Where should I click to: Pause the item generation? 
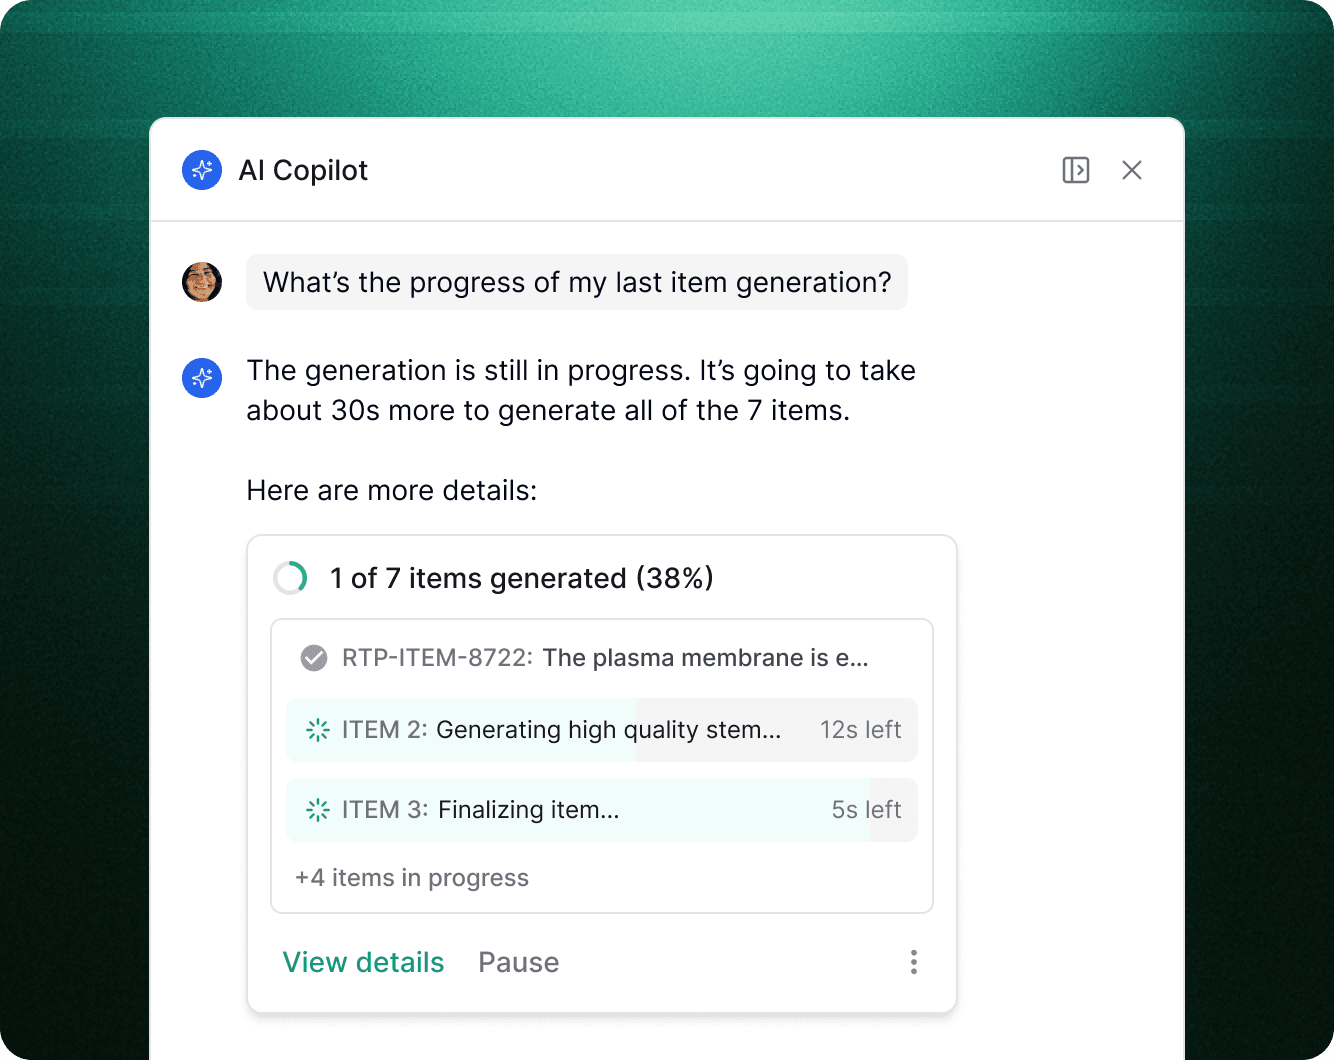coord(519,962)
